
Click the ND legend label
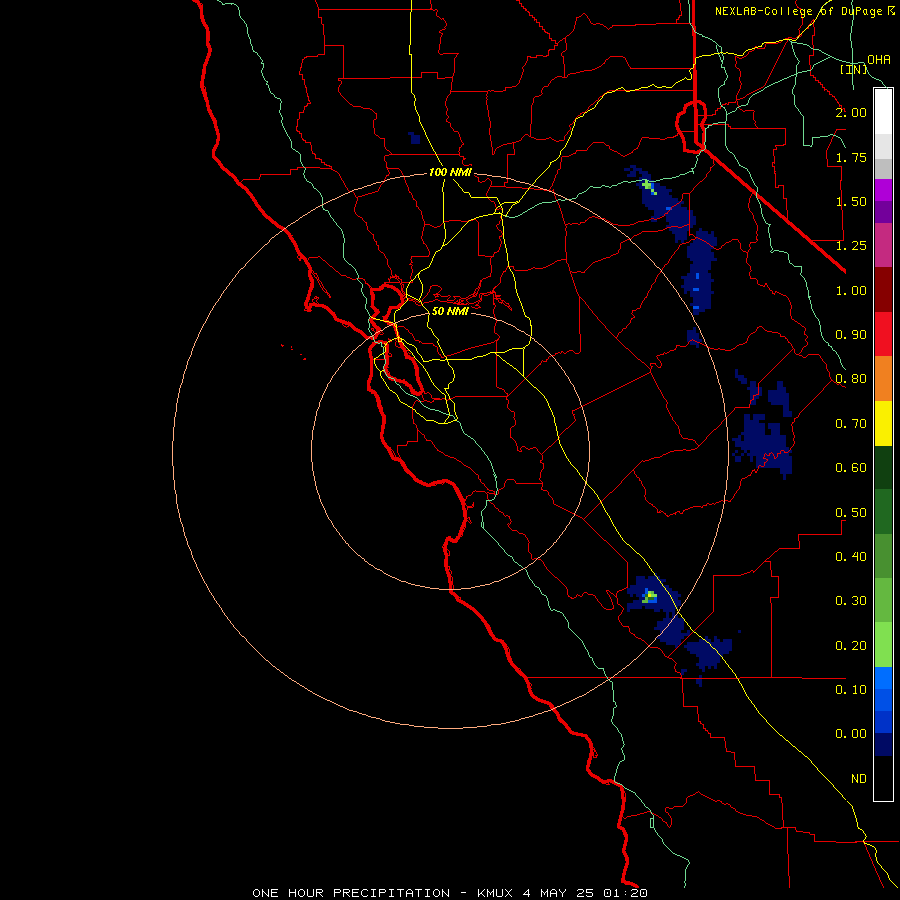859,779
